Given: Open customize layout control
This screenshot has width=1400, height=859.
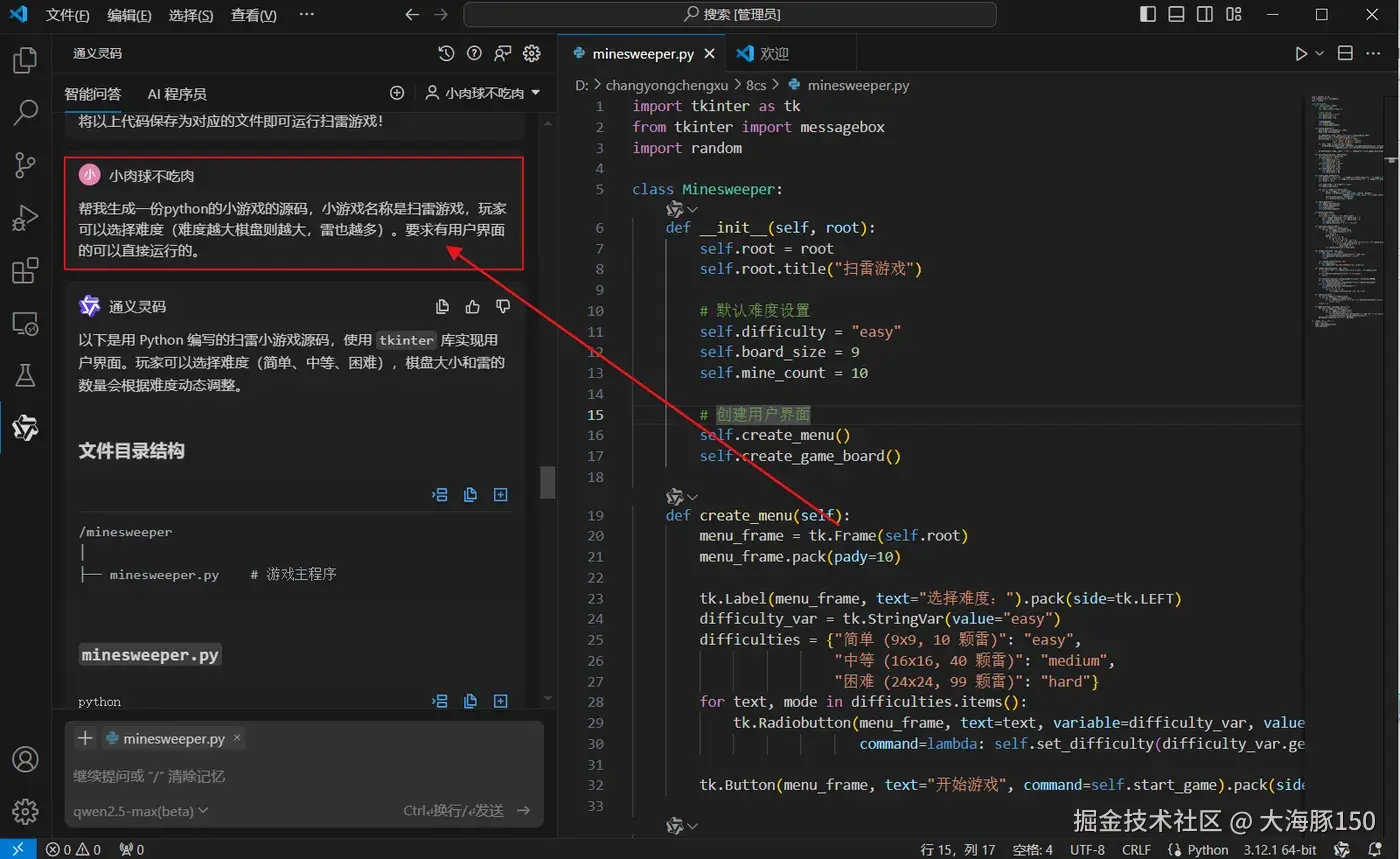Looking at the screenshot, I should [x=1234, y=14].
